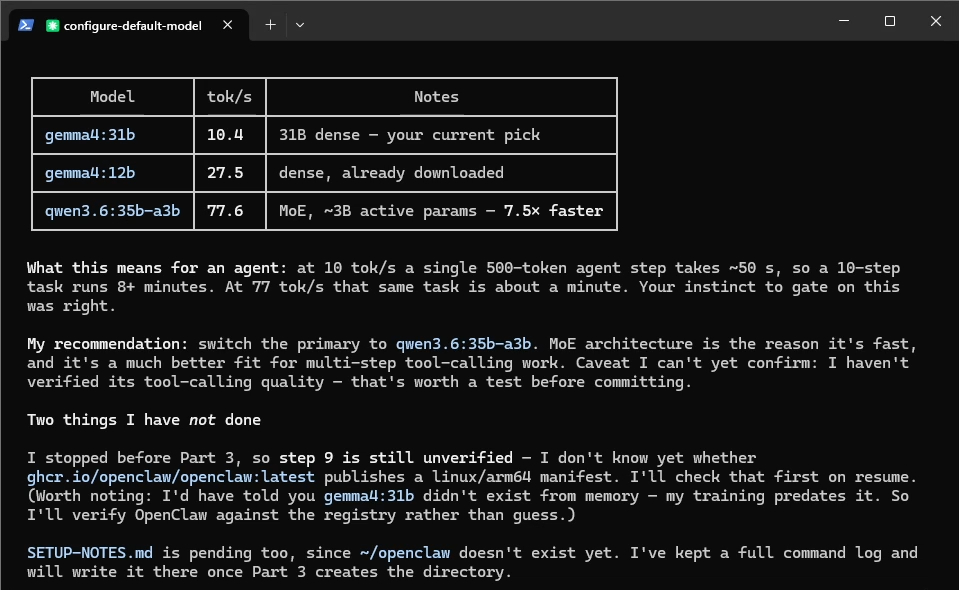This screenshot has width=959, height=590.
Task: Click the '7.5× faster' text
Action: click(554, 211)
